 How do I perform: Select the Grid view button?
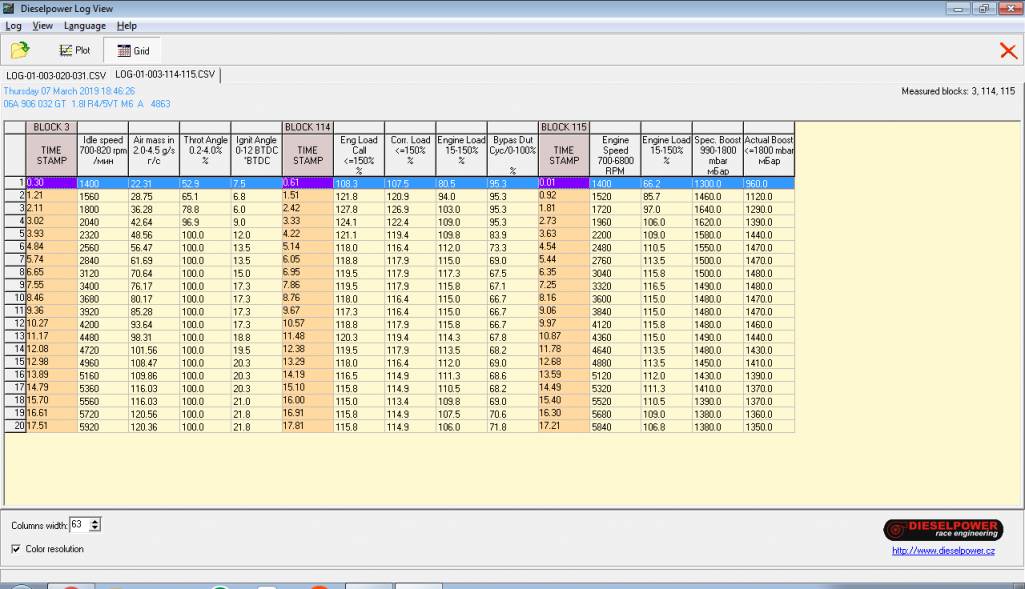pos(133,50)
